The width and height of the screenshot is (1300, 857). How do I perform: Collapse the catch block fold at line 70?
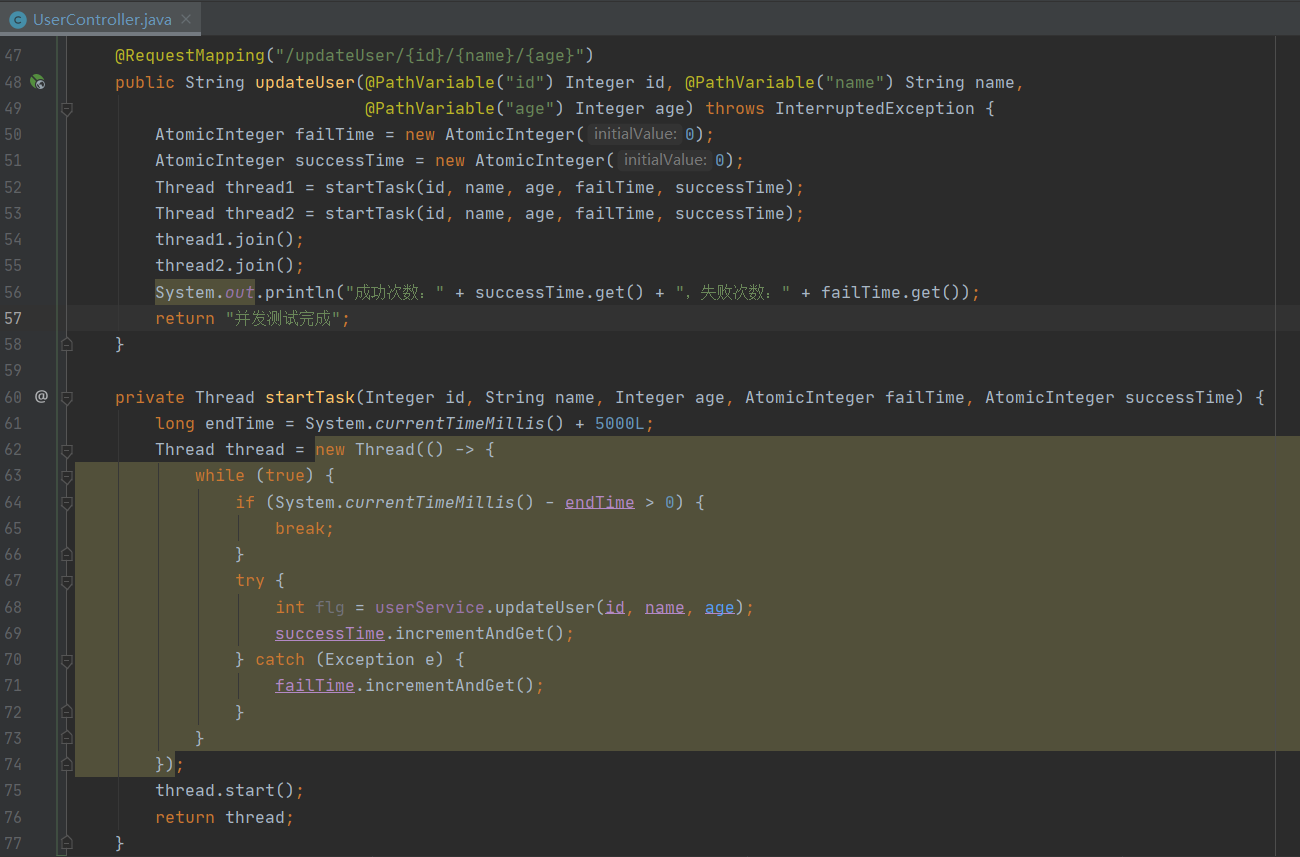click(x=67, y=660)
